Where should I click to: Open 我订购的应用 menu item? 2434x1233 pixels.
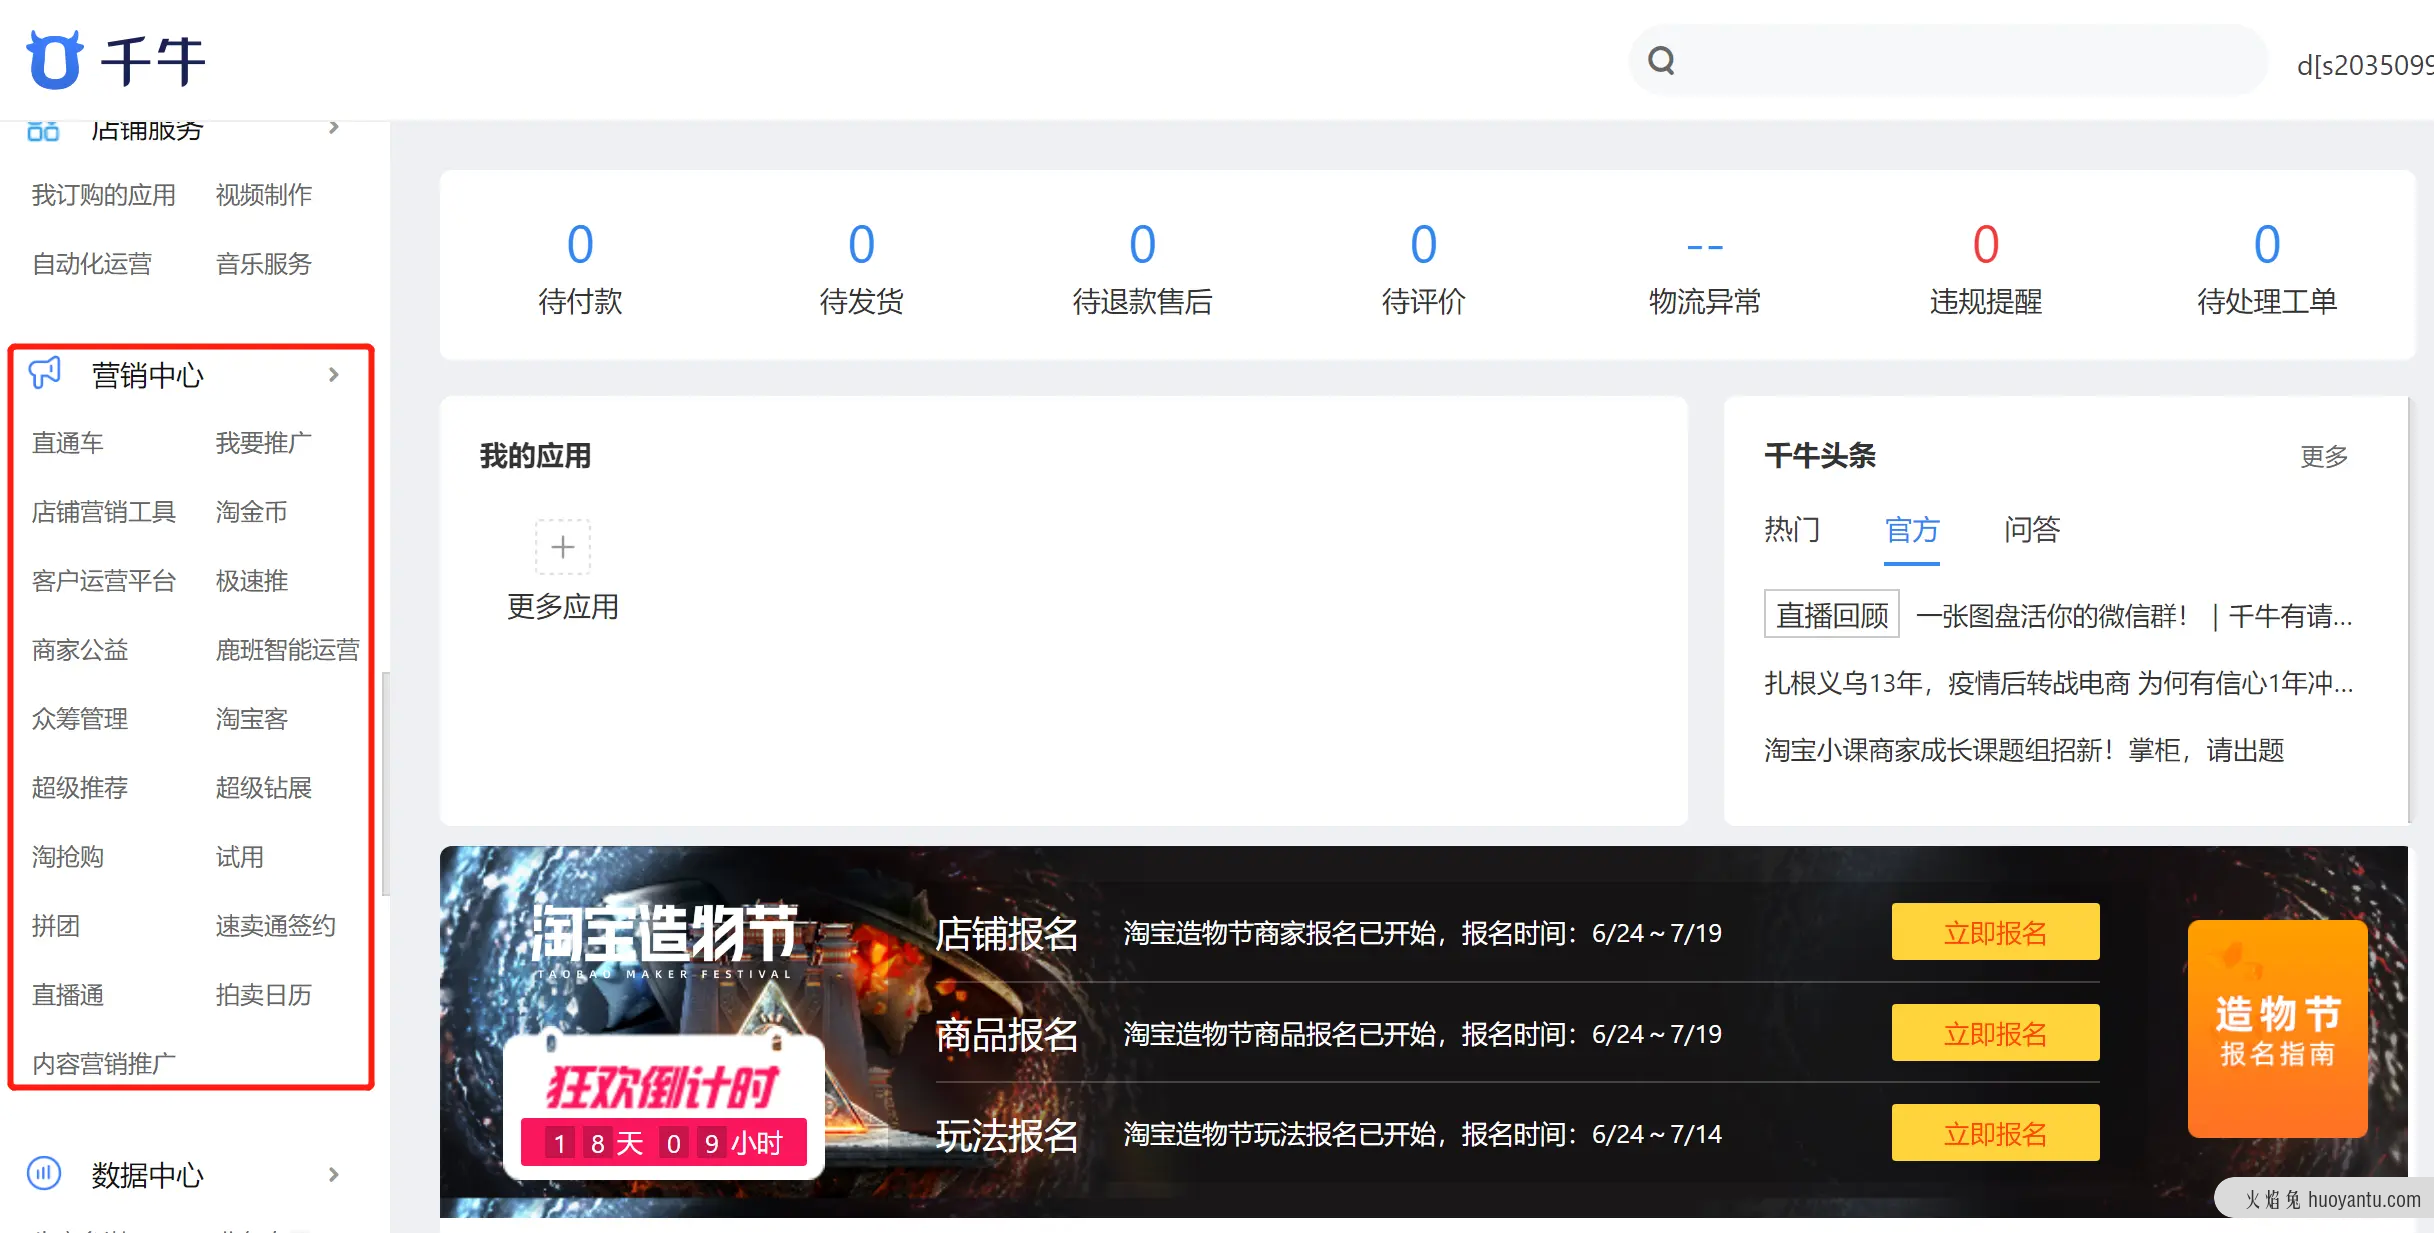pos(104,195)
